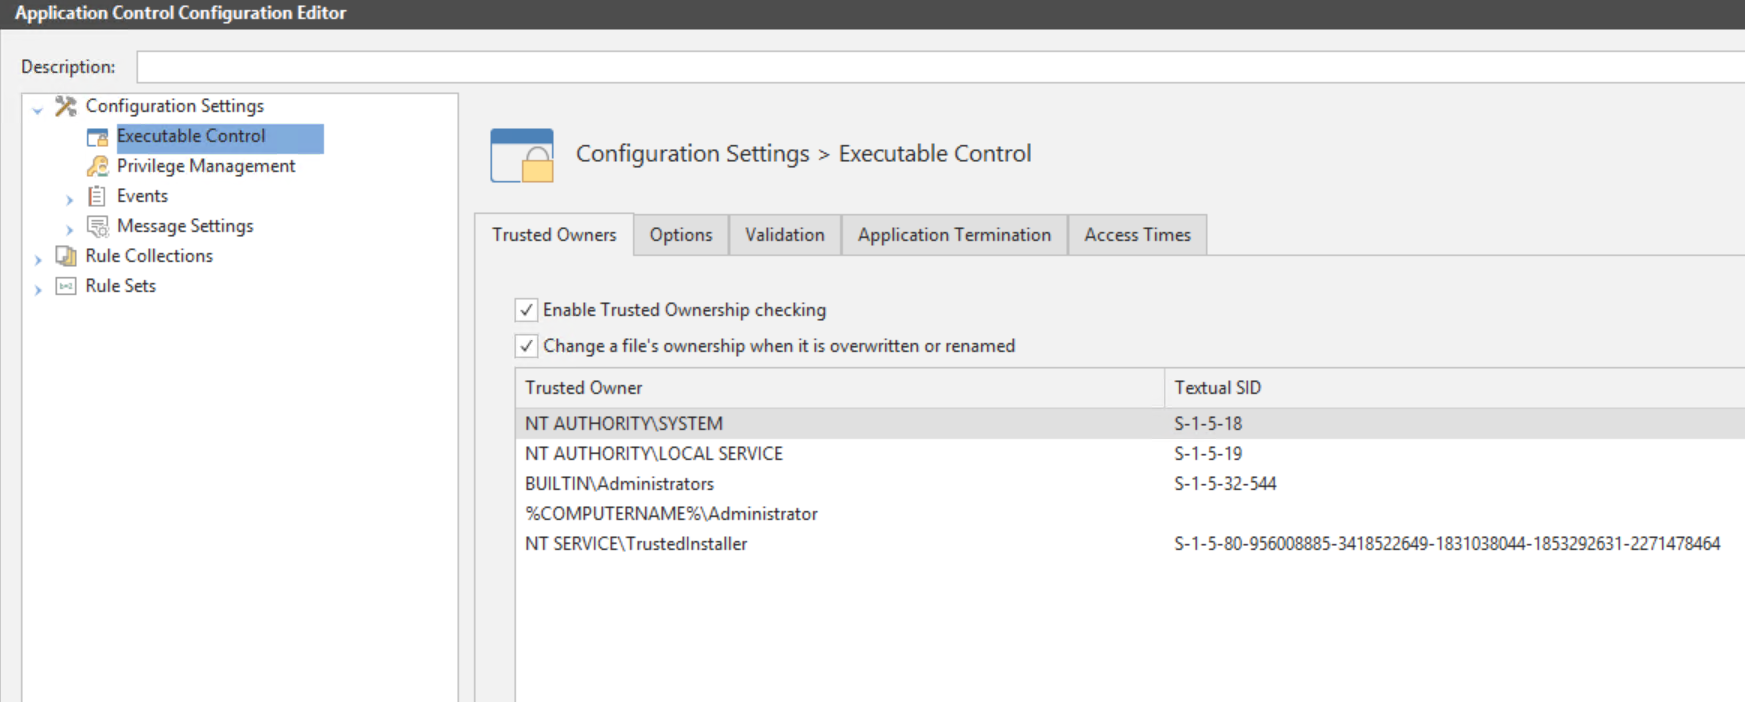This screenshot has width=1745, height=702.
Task: Click the Message Settings icon
Action: click(x=97, y=226)
